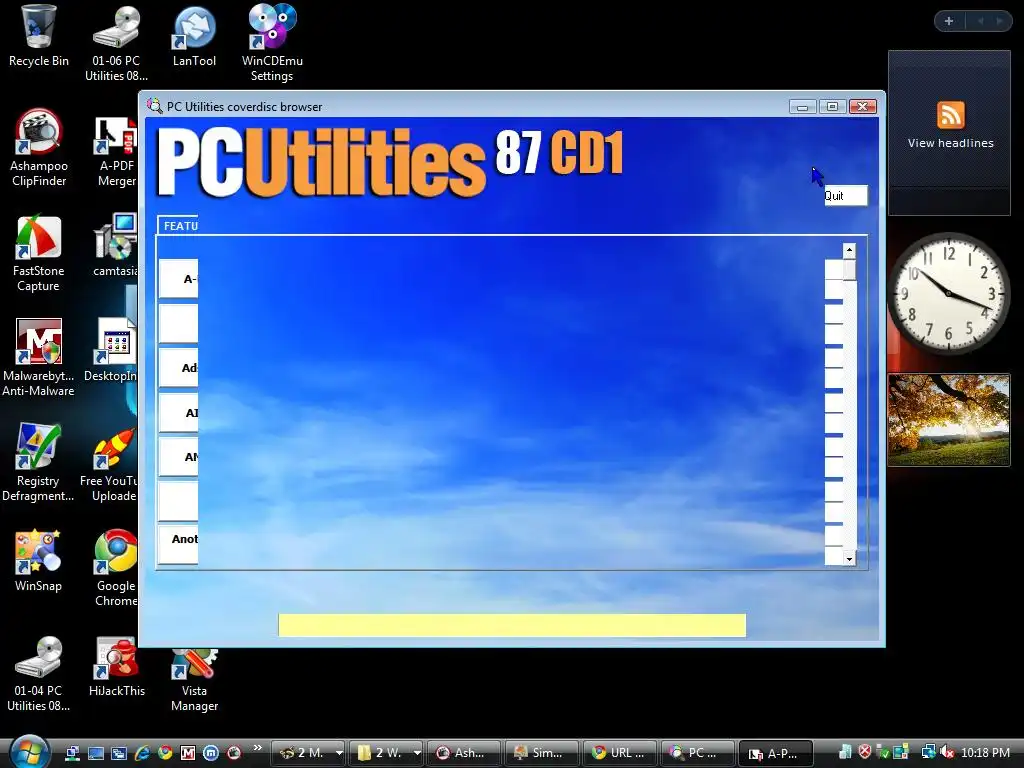Click the red M Quick Launch icon
The width and height of the screenshot is (1024, 768).
[x=187, y=753]
